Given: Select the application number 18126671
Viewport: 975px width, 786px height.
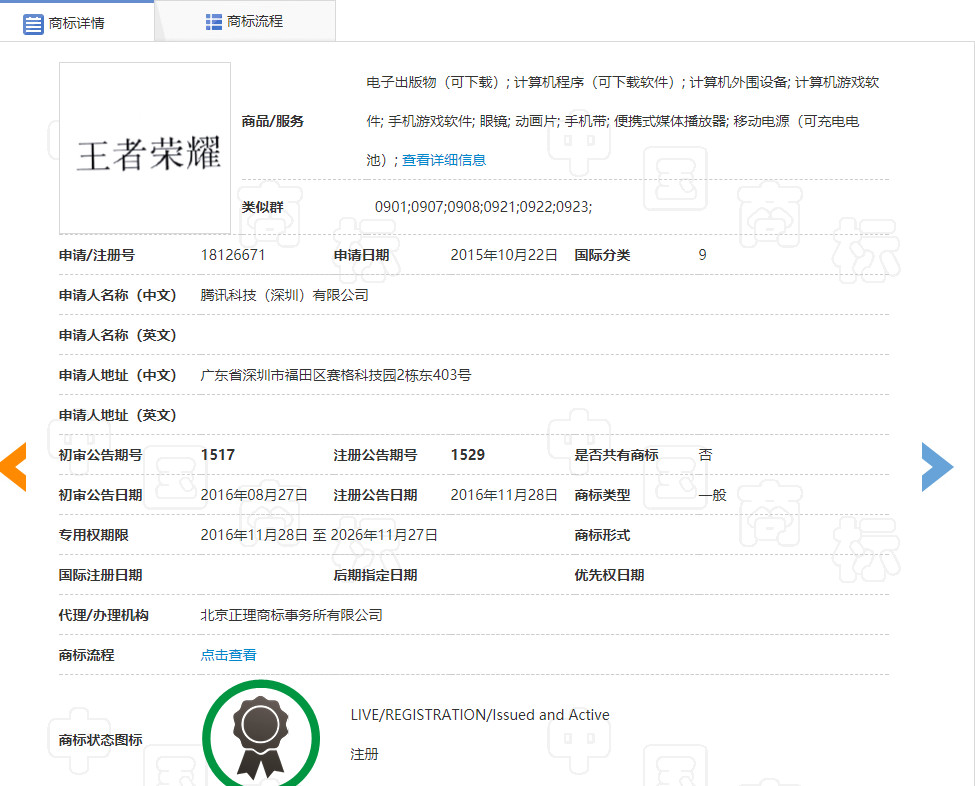Looking at the screenshot, I should click(x=233, y=255).
